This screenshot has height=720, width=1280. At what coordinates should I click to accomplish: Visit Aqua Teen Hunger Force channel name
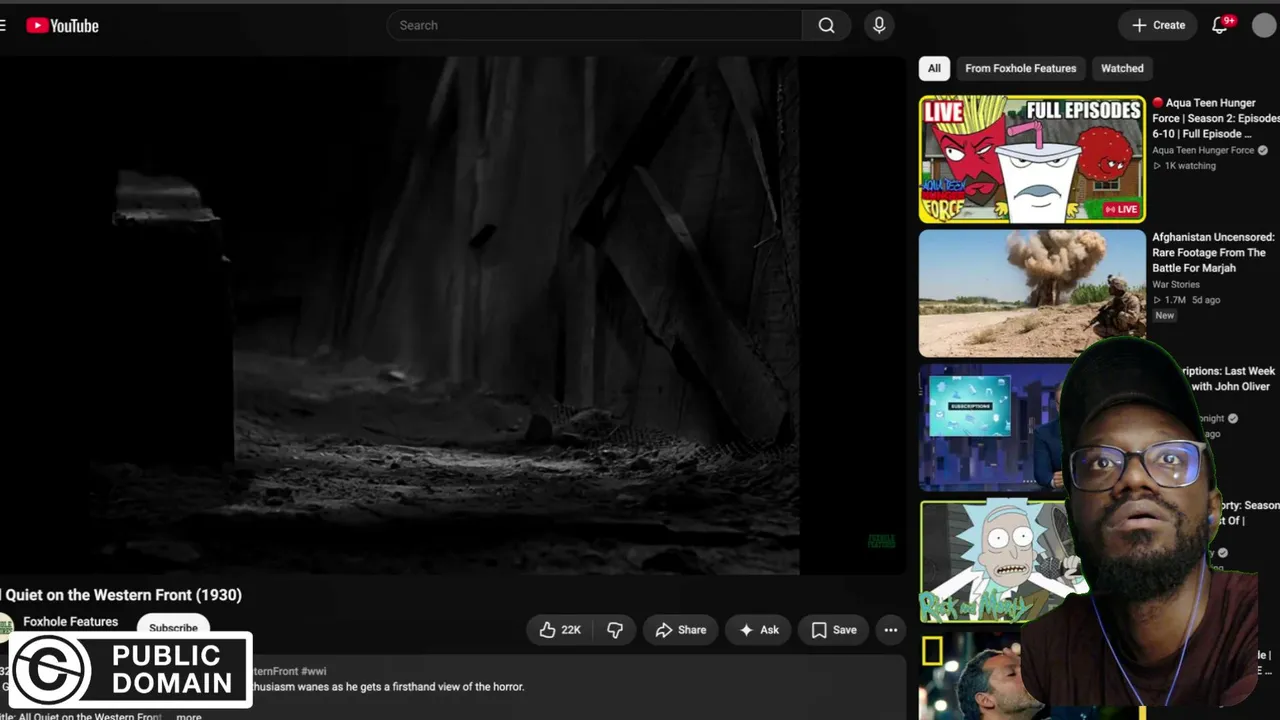point(1203,151)
